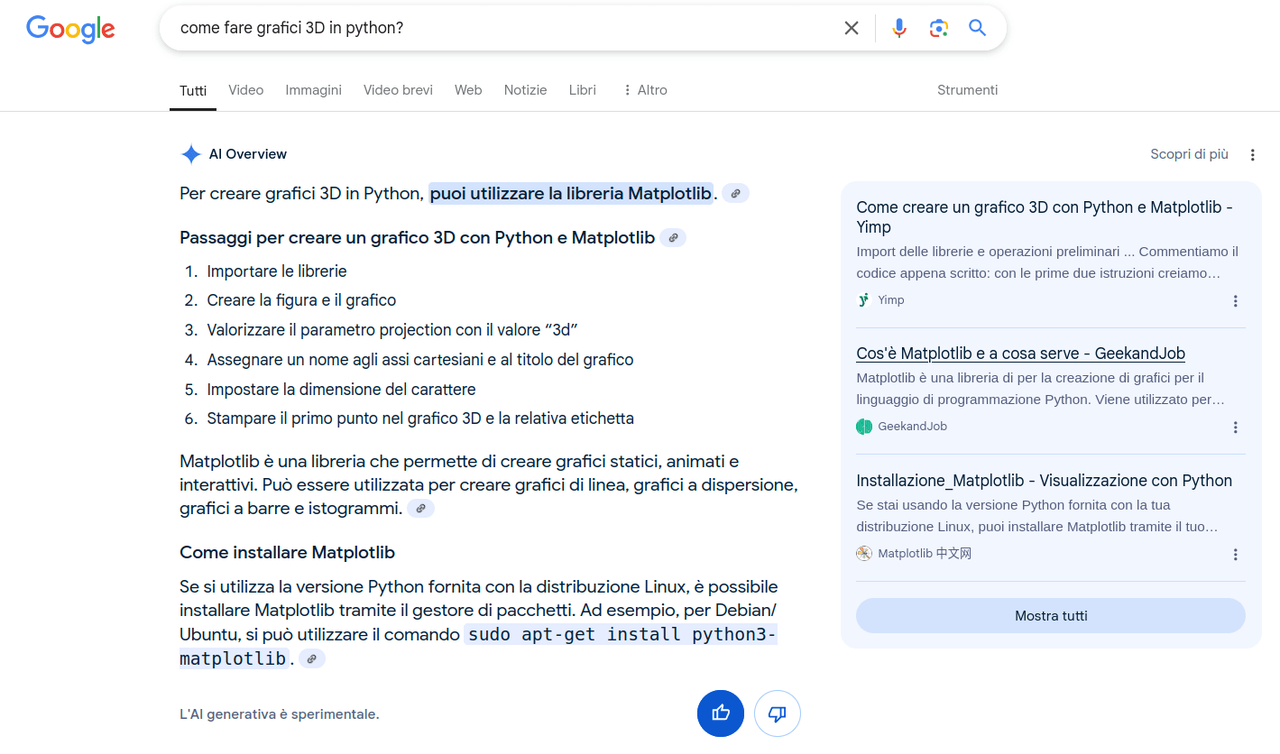The width and height of the screenshot is (1280, 754).
Task: Click the GeekandJob favicon
Action: [x=864, y=426]
